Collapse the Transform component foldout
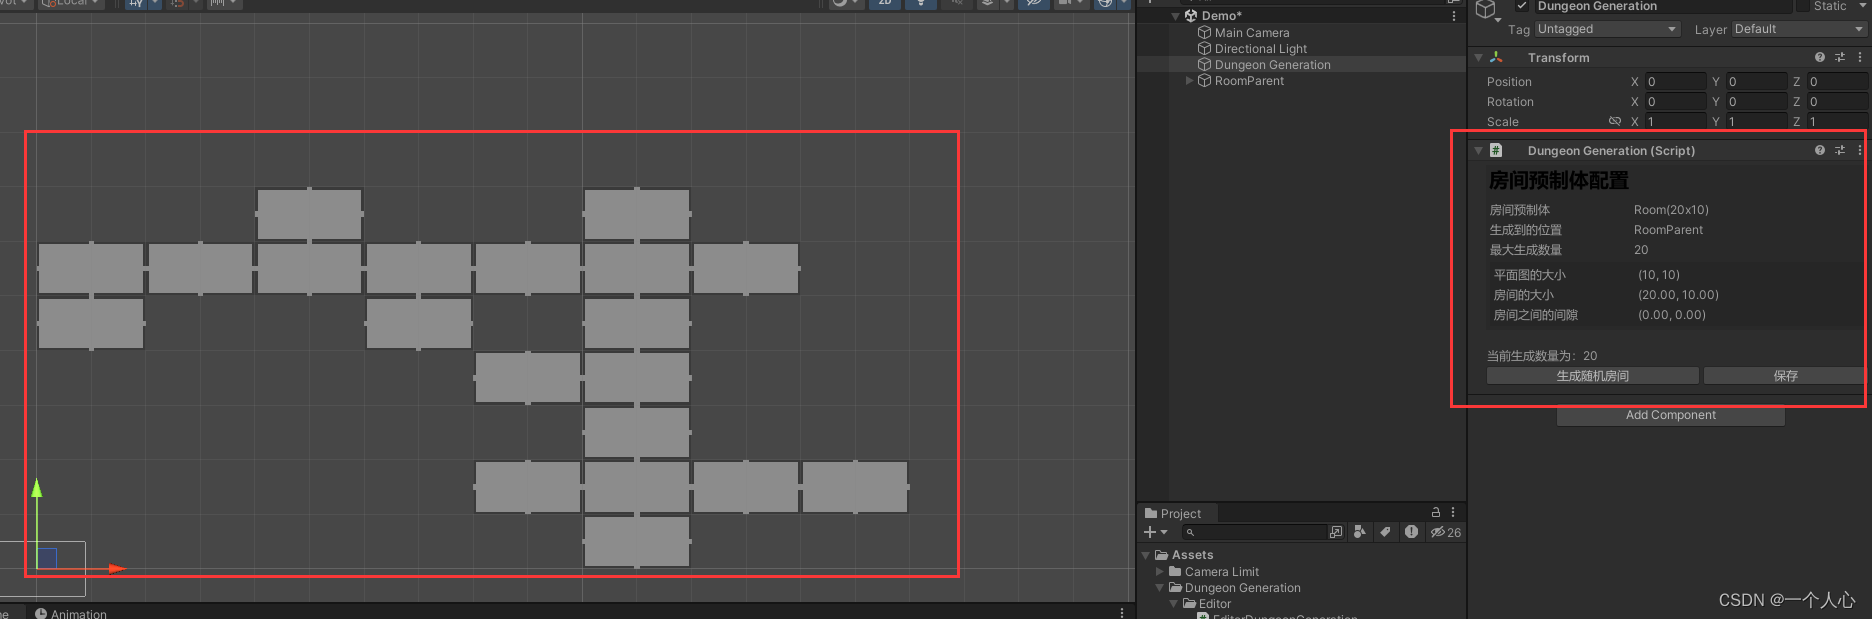 (1479, 58)
